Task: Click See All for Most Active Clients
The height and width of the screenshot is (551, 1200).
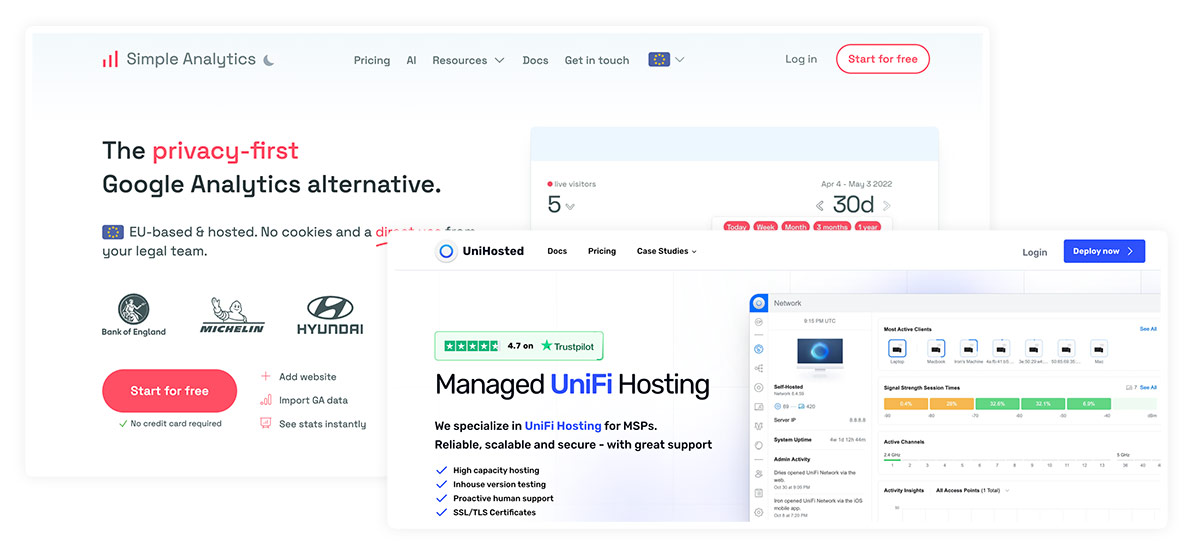Action: [1148, 329]
